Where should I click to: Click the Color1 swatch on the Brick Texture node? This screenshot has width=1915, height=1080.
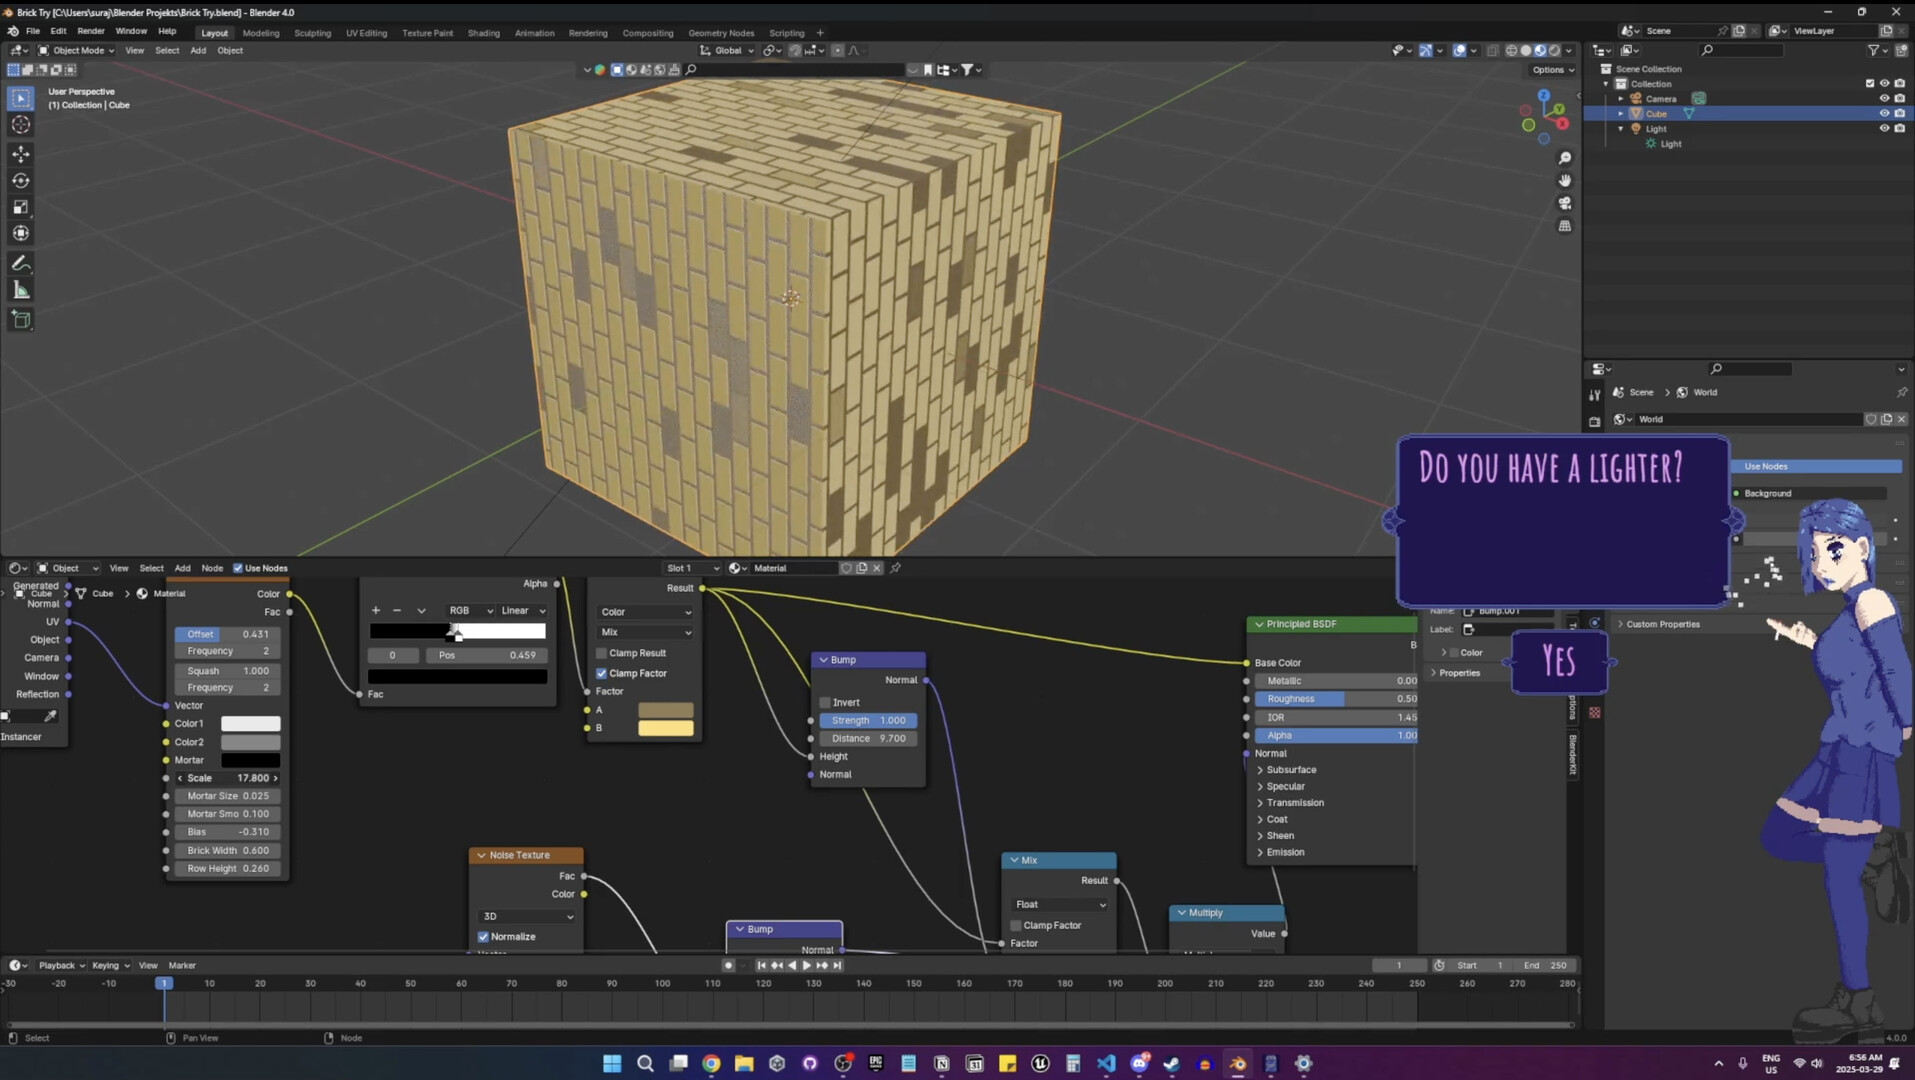[x=250, y=722]
